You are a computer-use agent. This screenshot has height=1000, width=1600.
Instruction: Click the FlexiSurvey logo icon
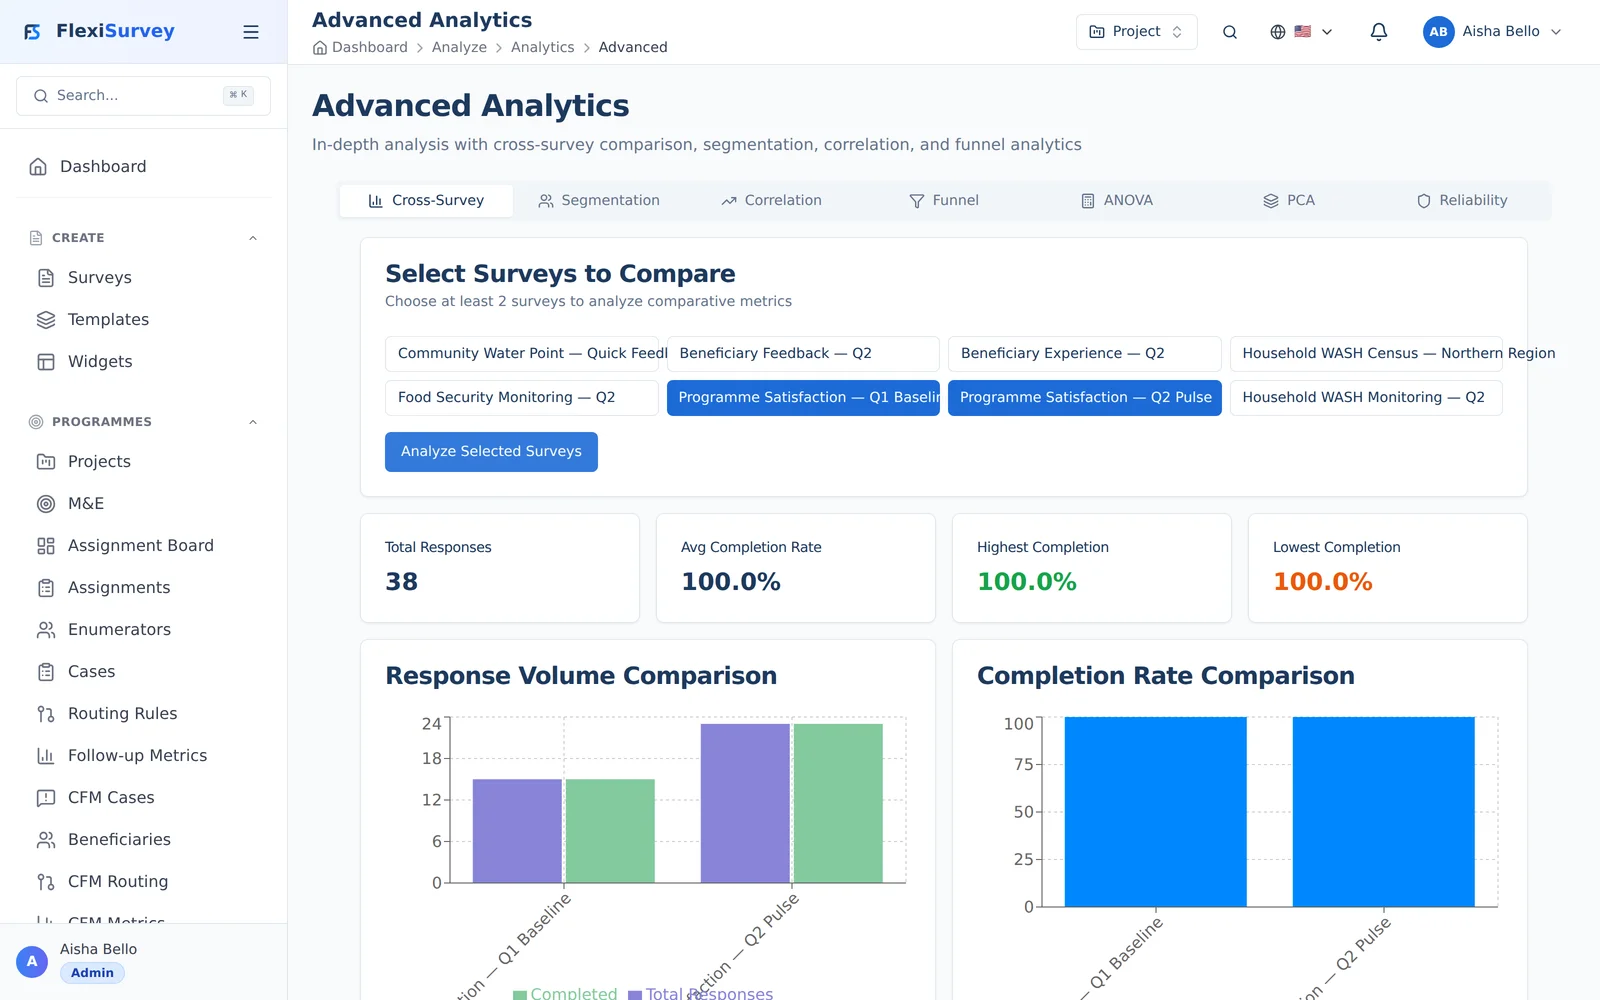[33, 32]
